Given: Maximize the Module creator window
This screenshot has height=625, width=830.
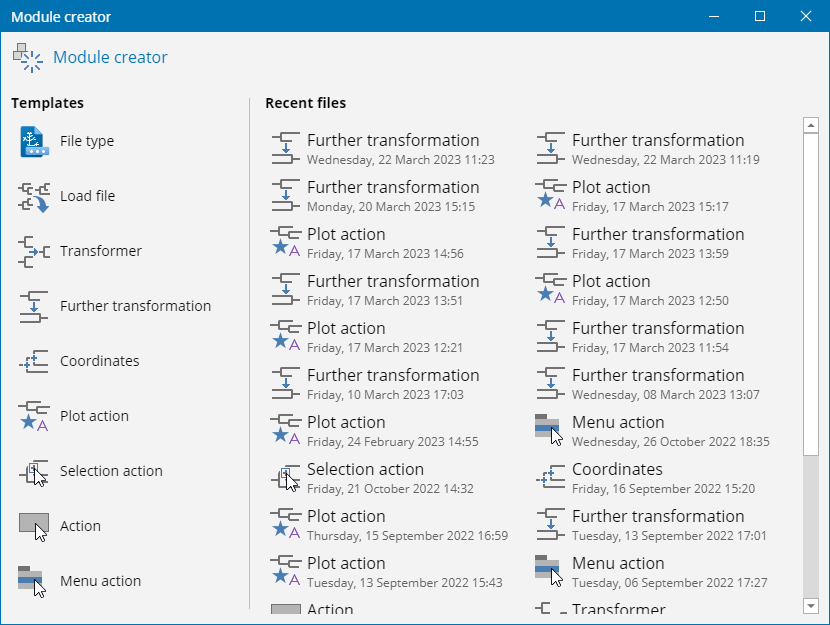Looking at the screenshot, I should (x=759, y=16).
